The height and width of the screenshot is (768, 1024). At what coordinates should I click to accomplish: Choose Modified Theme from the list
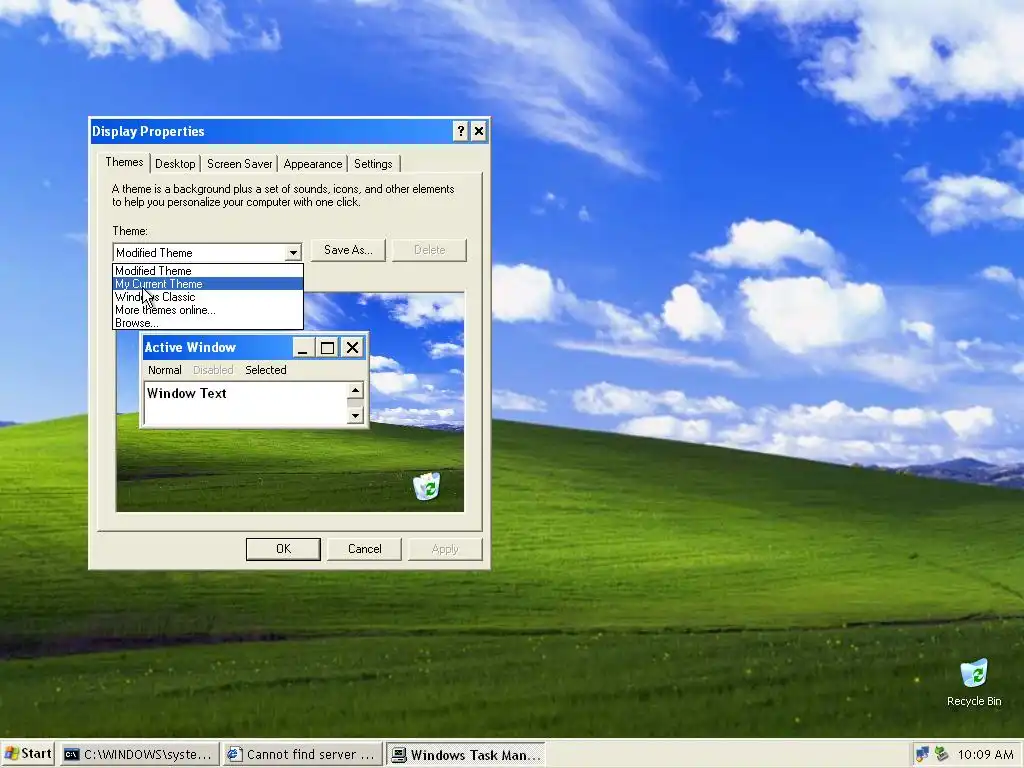click(208, 270)
